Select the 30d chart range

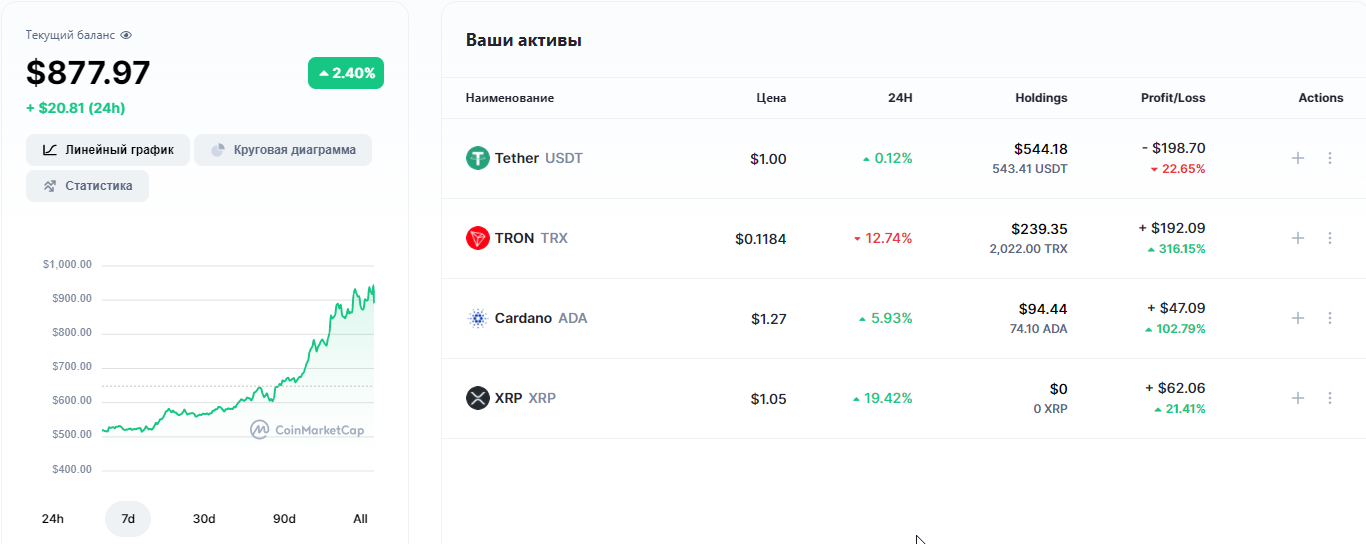coord(204,519)
